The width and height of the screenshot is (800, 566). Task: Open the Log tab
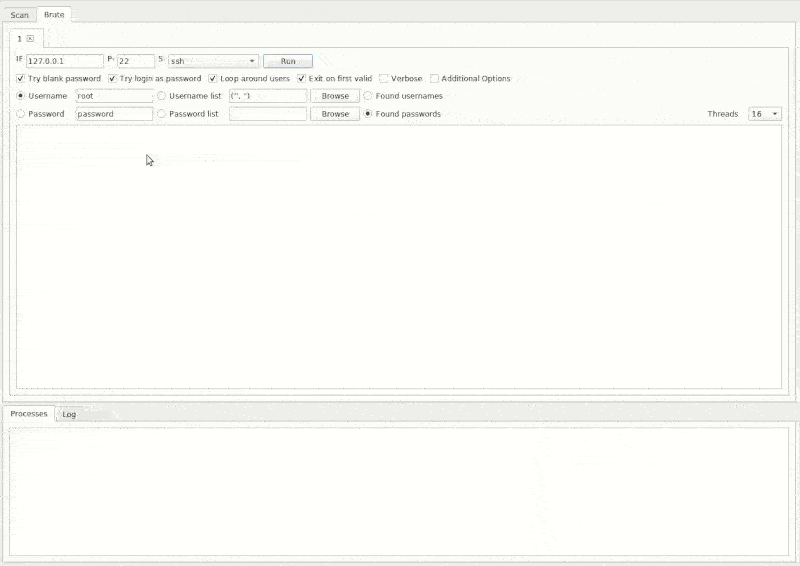69,414
